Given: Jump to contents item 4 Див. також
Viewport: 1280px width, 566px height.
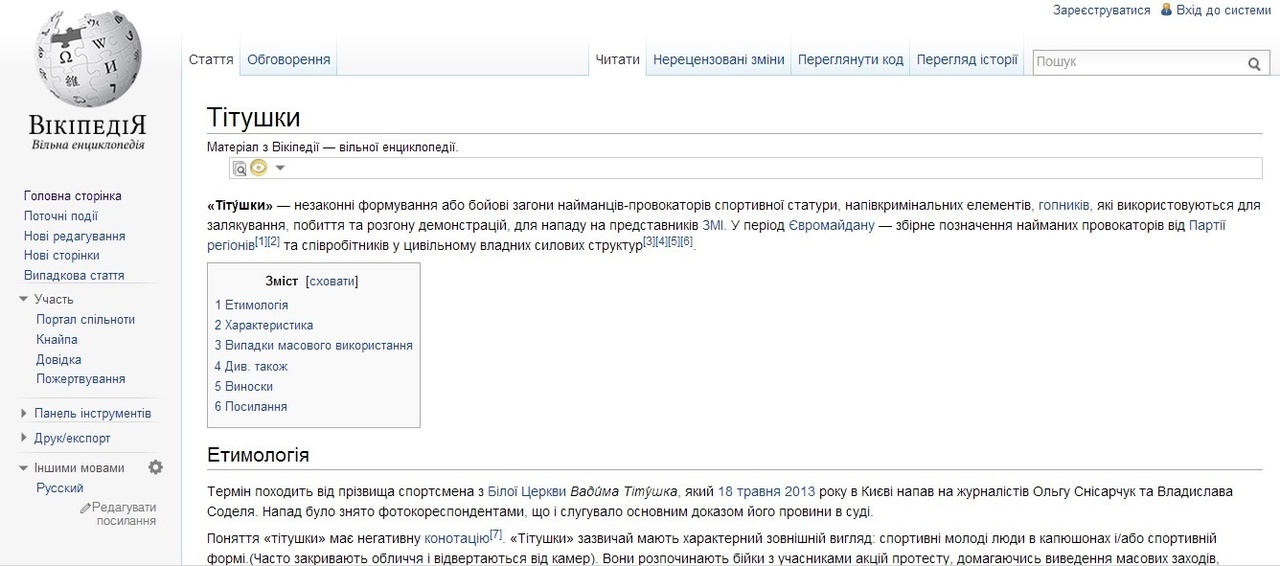Looking at the screenshot, I should click(251, 366).
